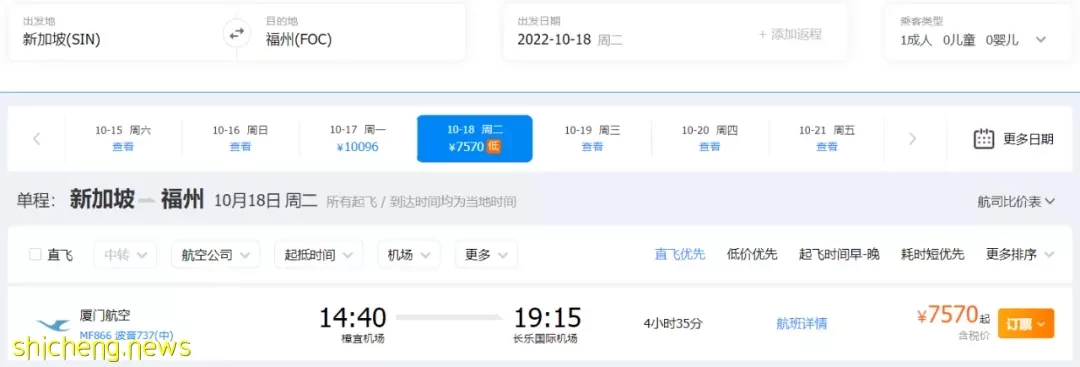
Task: Go to previous dates arrow
Action: coord(37,139)
